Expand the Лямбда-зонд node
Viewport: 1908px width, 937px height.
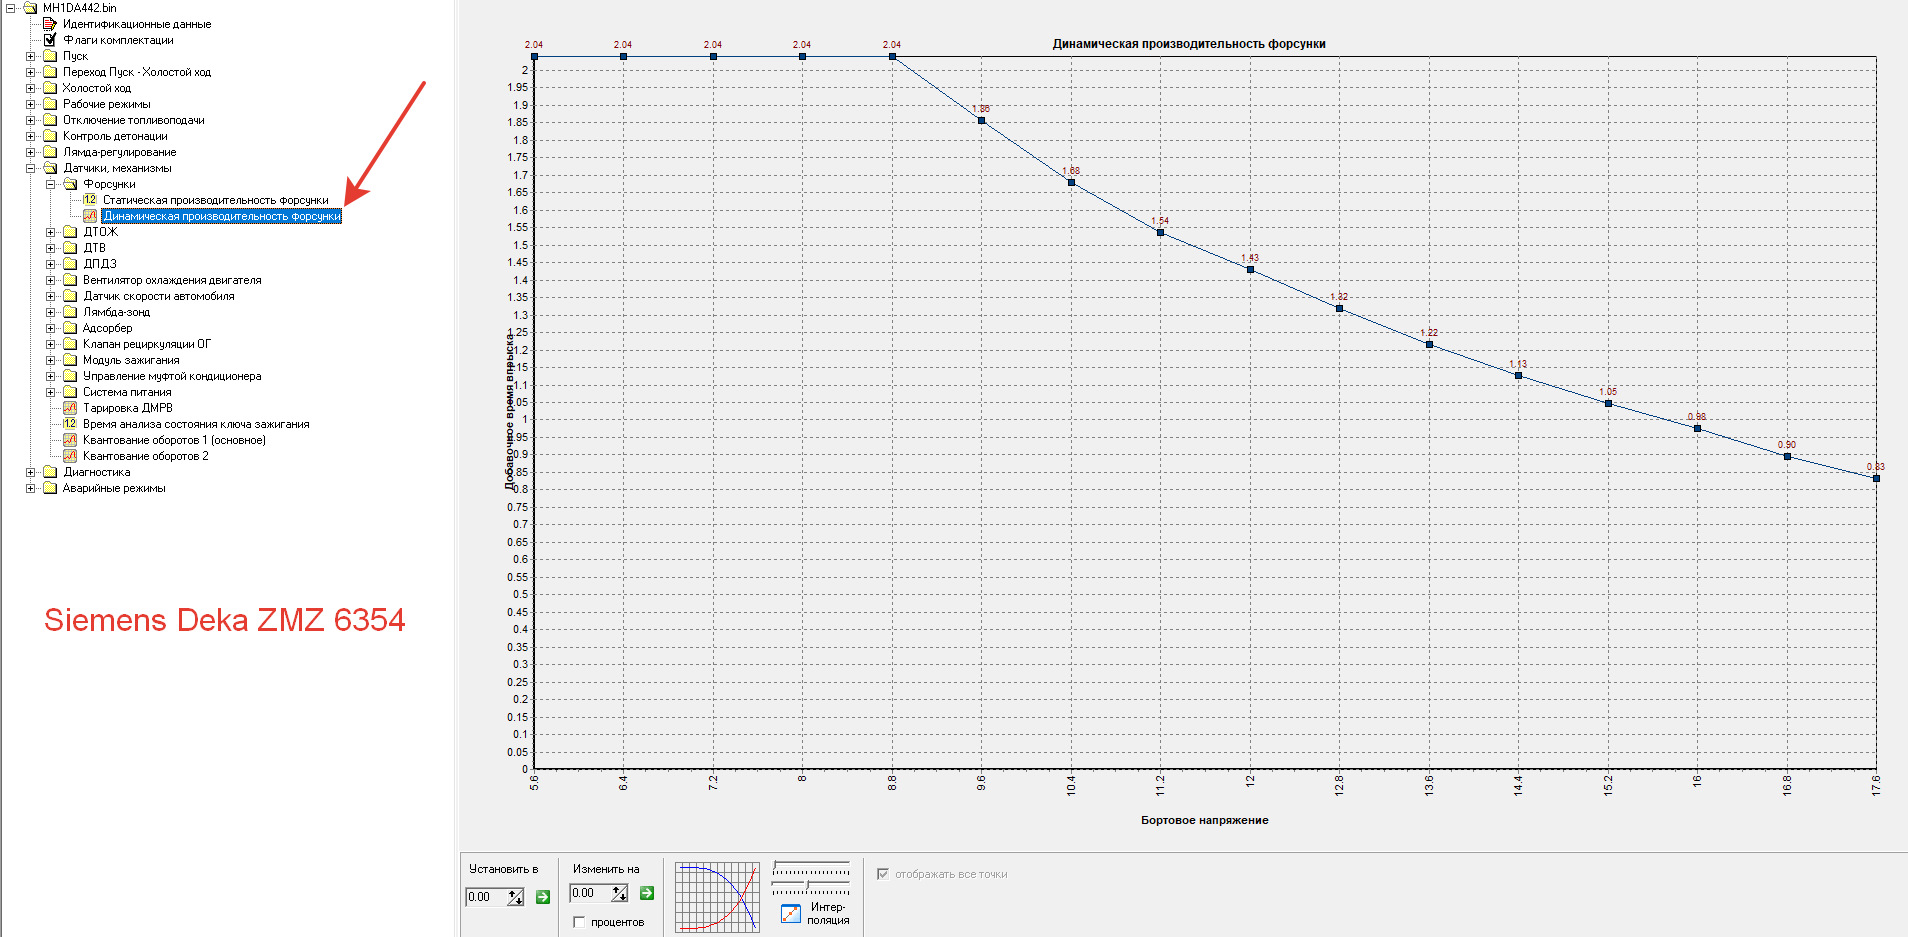(x=50, y=312)
